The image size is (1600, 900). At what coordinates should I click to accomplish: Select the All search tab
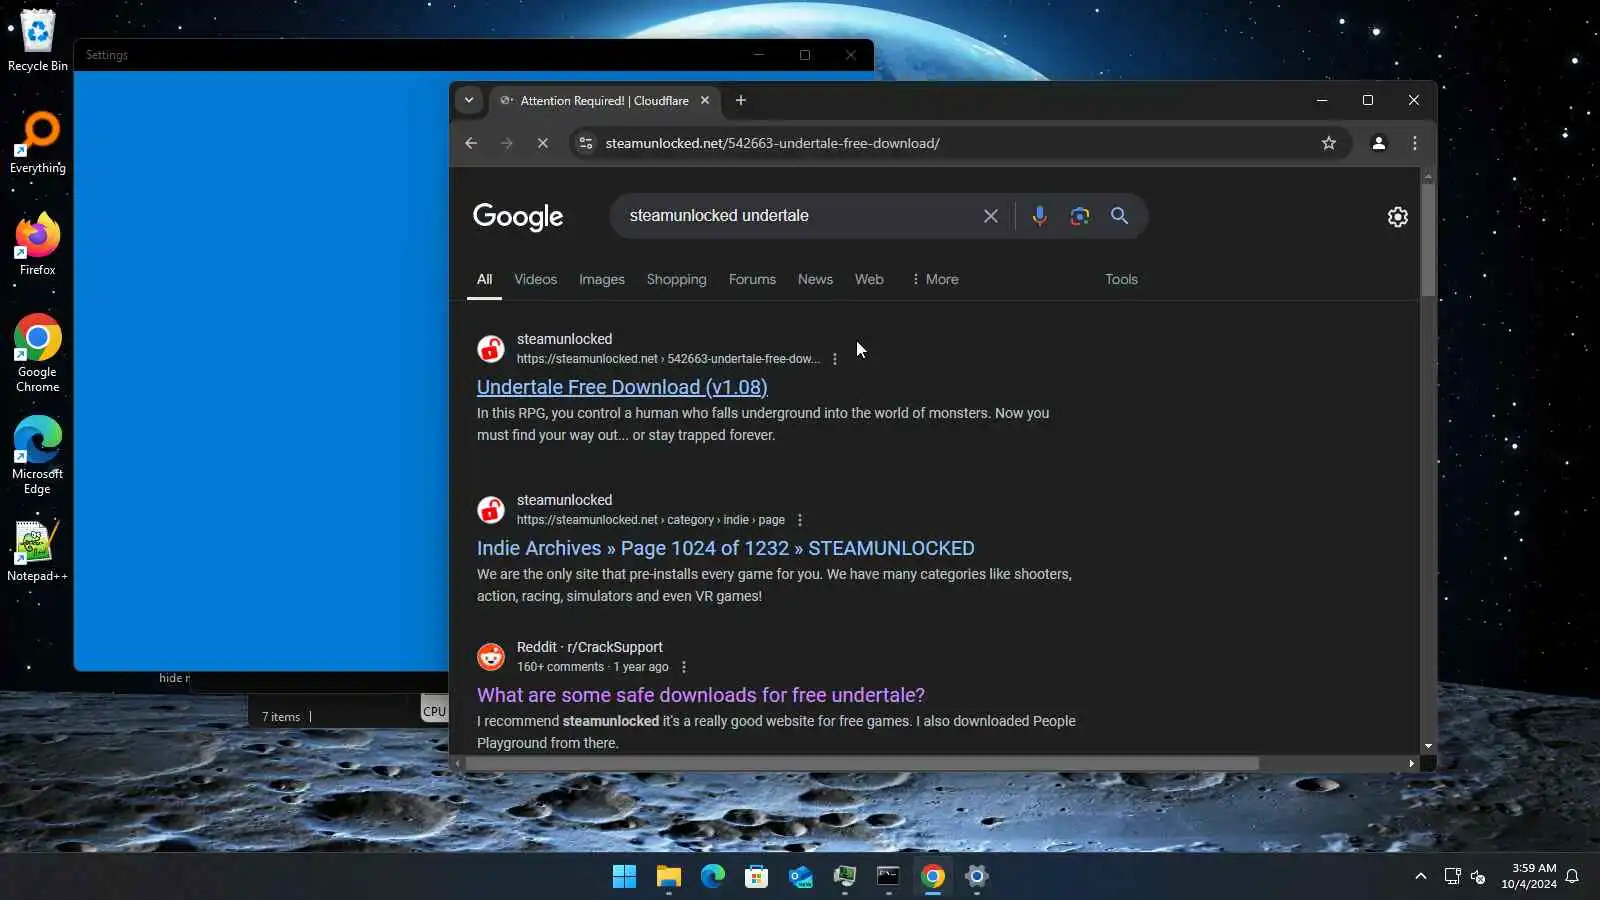point(485,279)
